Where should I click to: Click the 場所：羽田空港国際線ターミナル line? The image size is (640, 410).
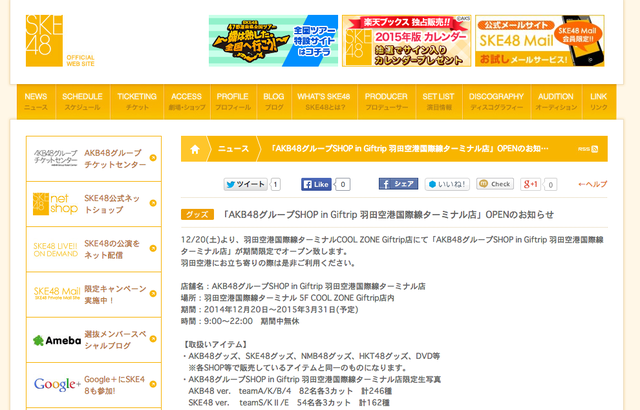[287, 298]
